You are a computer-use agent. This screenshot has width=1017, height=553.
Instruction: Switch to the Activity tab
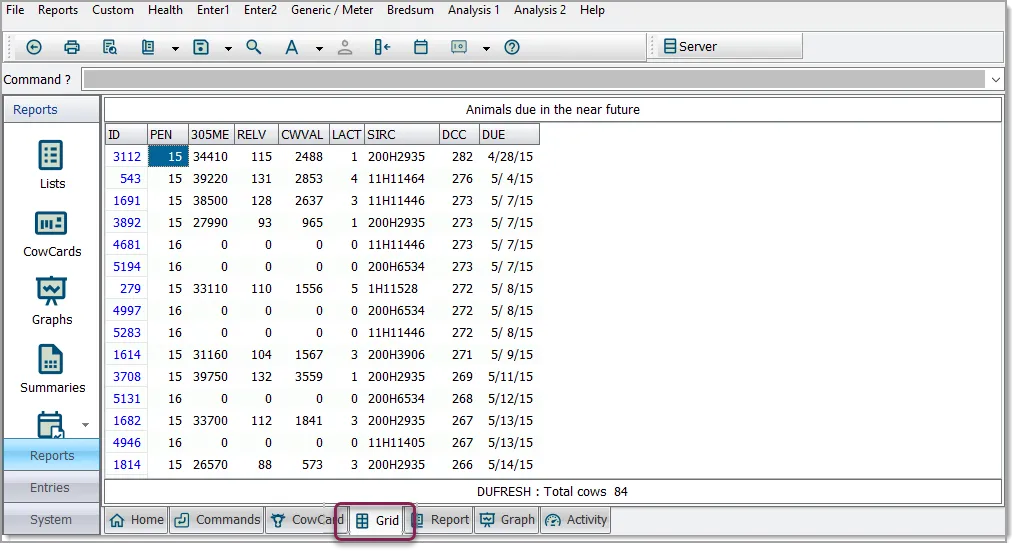tap(576, 520)
